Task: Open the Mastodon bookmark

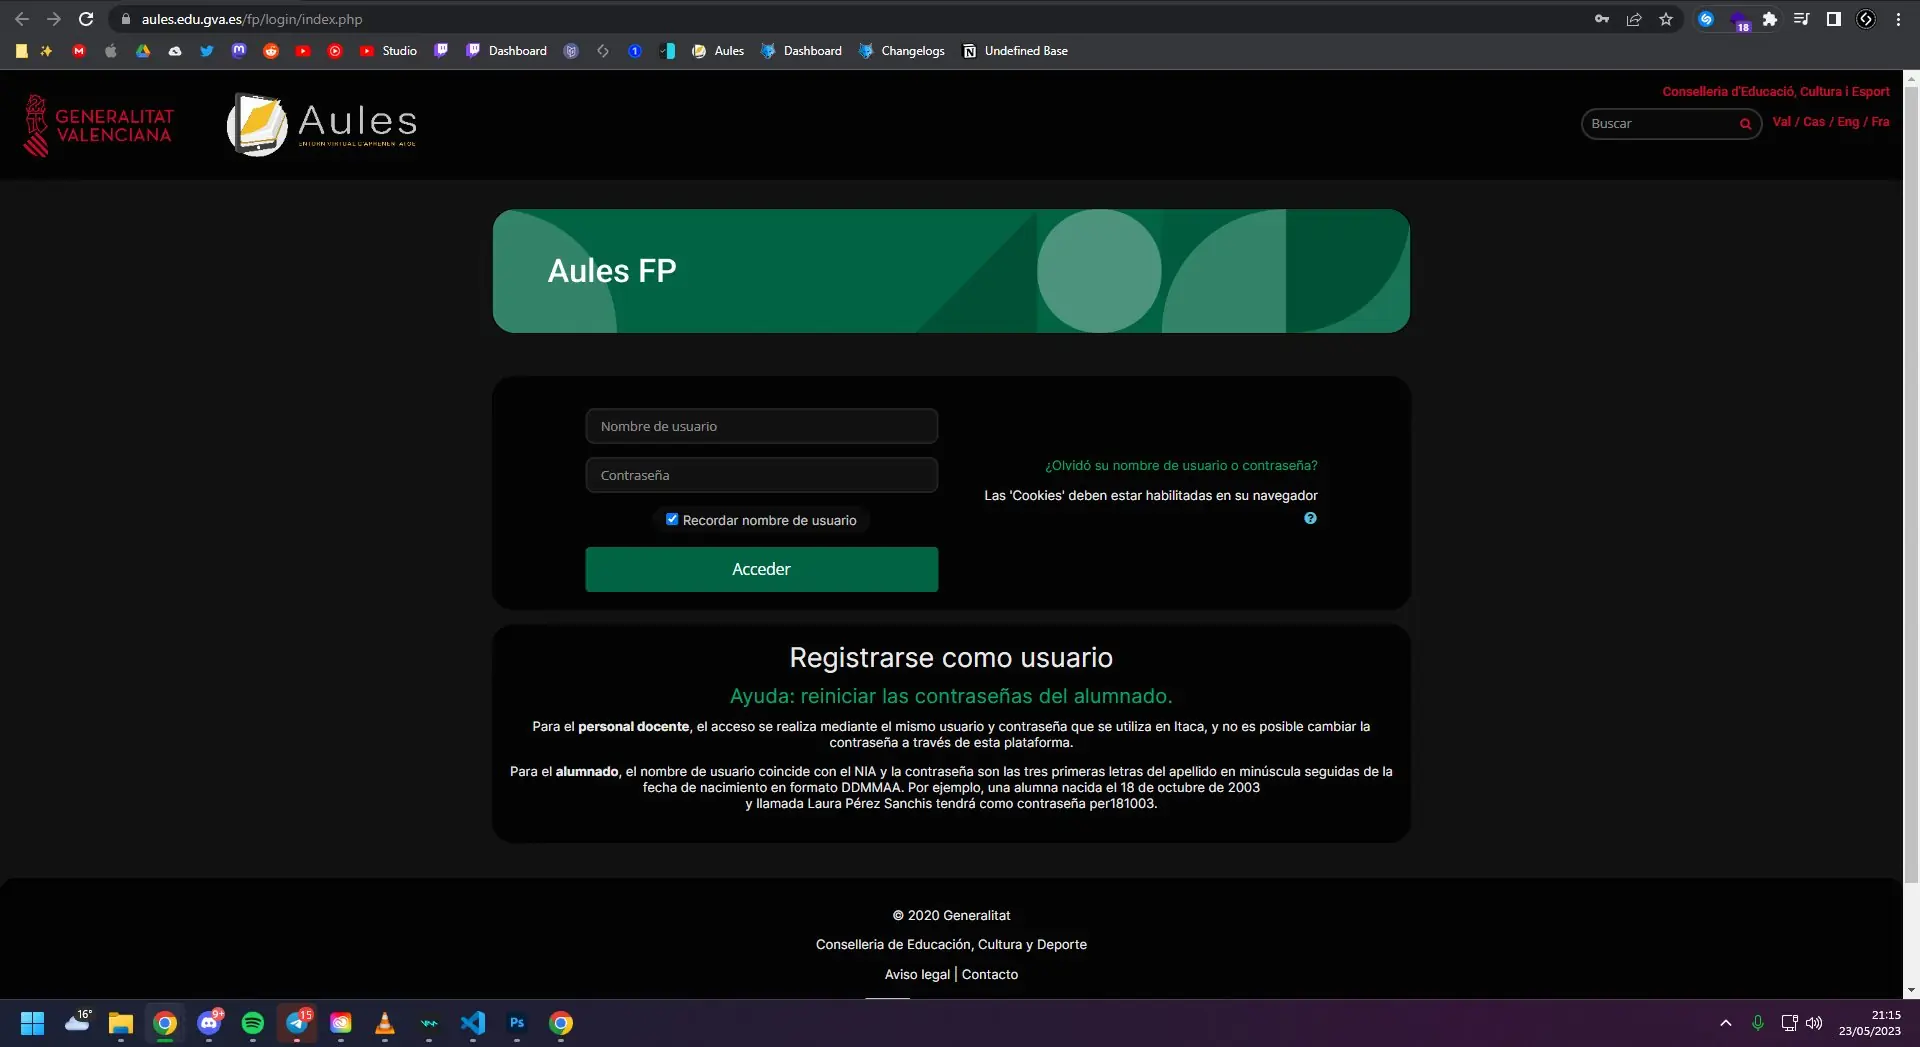Action: point(239,51)
